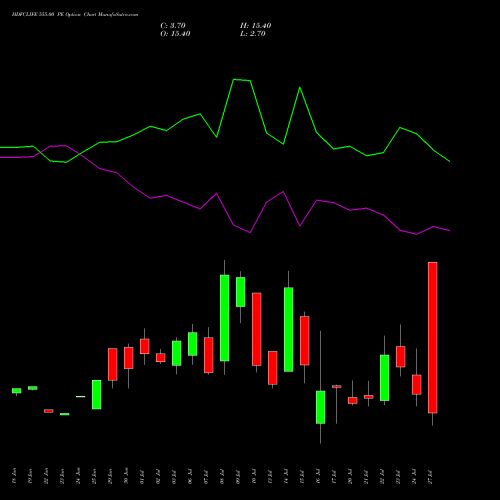The image size is (500, 500).
Task: Click the red candle for 30 Jun
Action: coord(129,358)
